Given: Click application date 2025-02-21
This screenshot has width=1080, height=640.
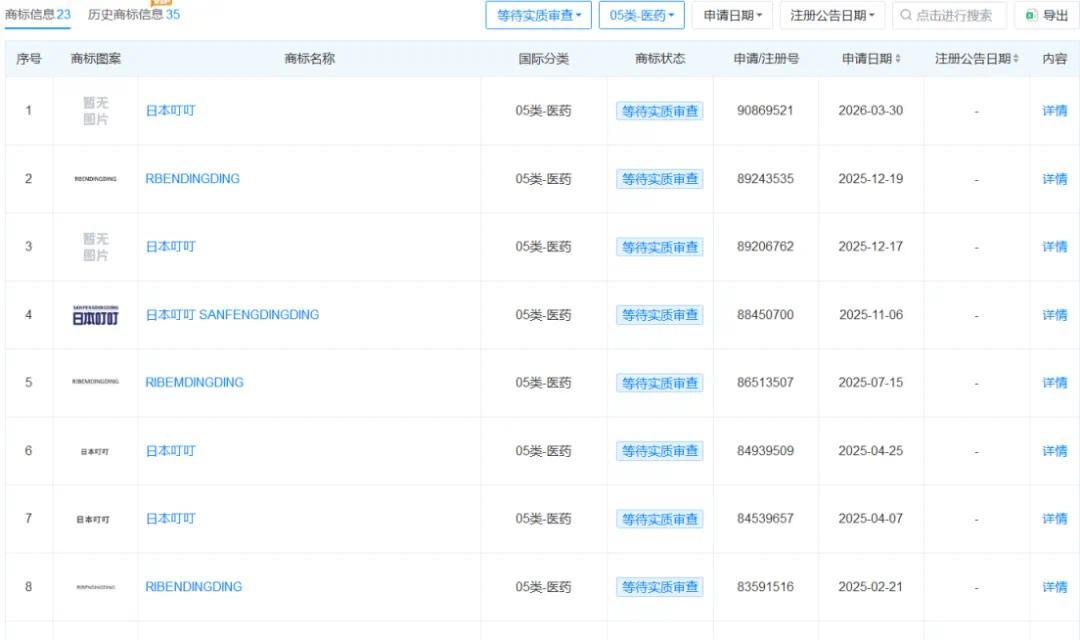Looking at the screenshot, I should 871,587.
